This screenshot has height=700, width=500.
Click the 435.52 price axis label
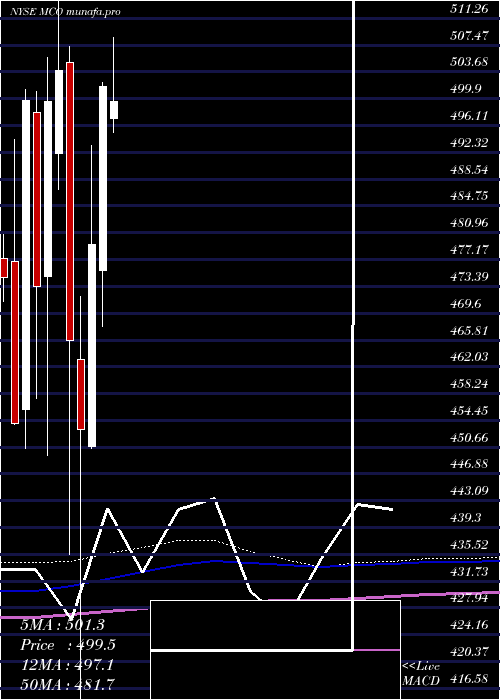click(x=469, y=545)
